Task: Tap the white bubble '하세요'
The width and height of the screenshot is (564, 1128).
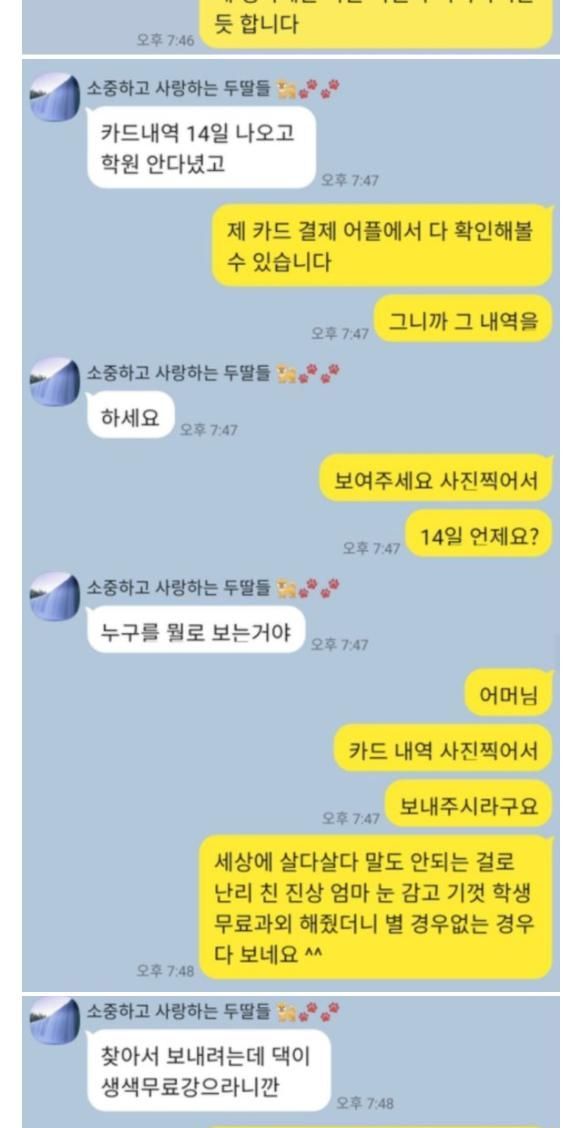Action: tap(130, 415)
